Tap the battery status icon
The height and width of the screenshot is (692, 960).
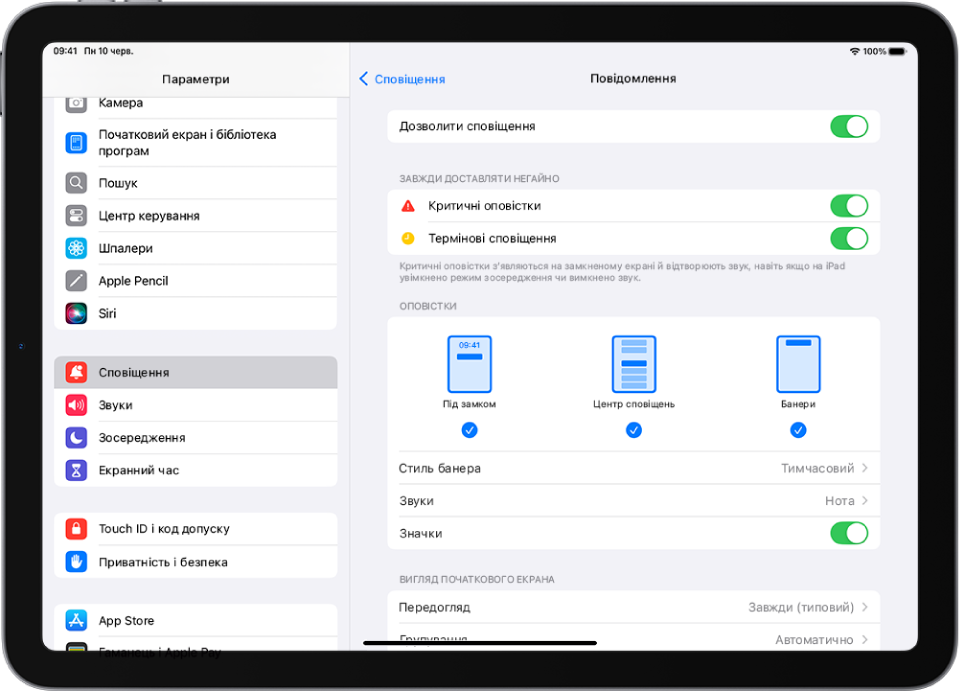tap(897, 51)
